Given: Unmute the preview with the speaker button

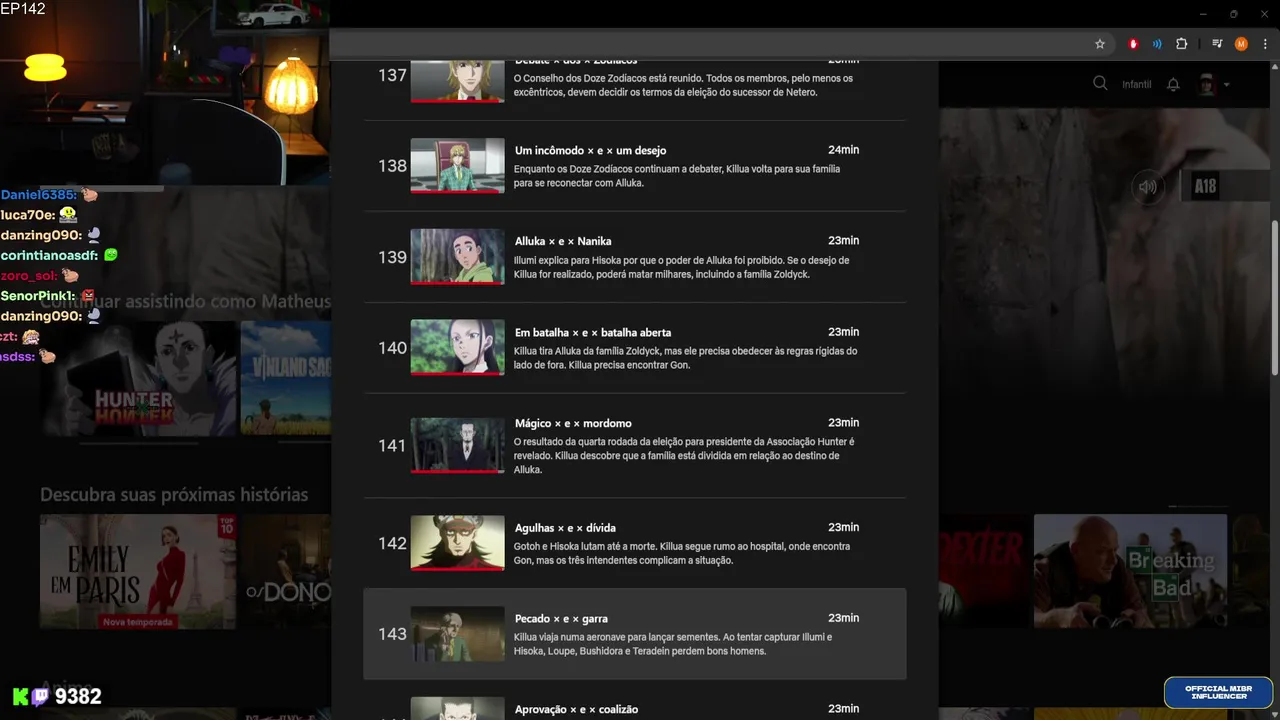Looking at the screenshot, I should coord(1148,186).
